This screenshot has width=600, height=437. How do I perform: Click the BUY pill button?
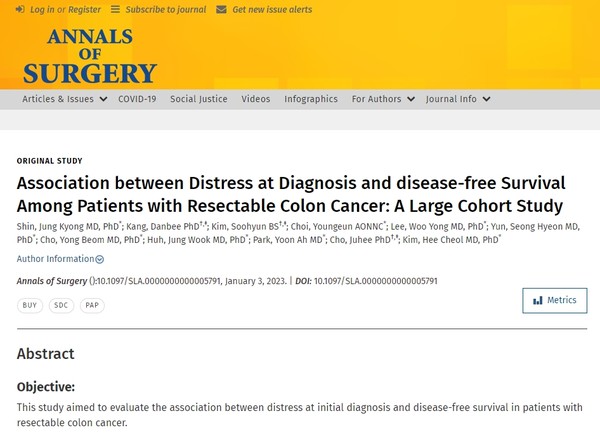coord(30,305)
